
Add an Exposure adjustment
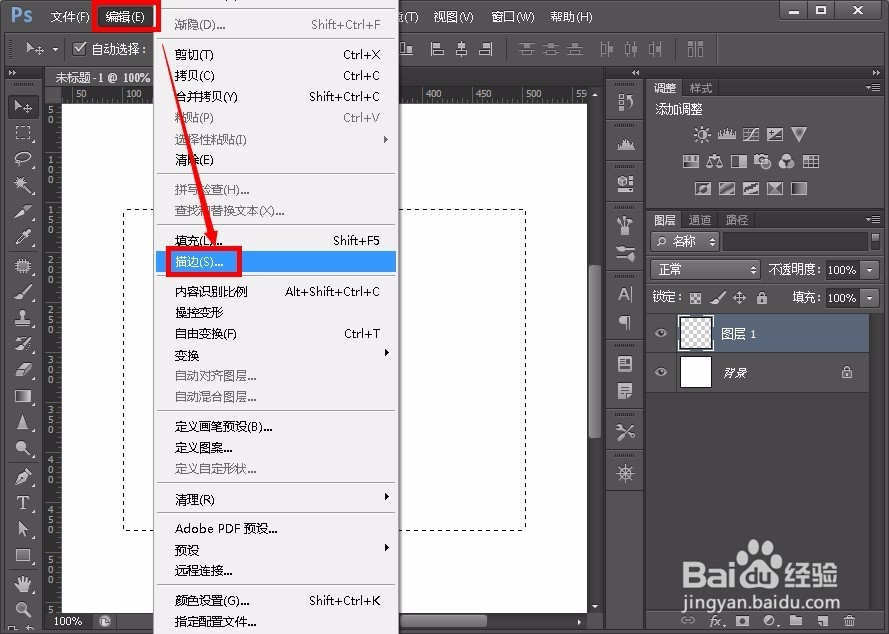[774, 134]
